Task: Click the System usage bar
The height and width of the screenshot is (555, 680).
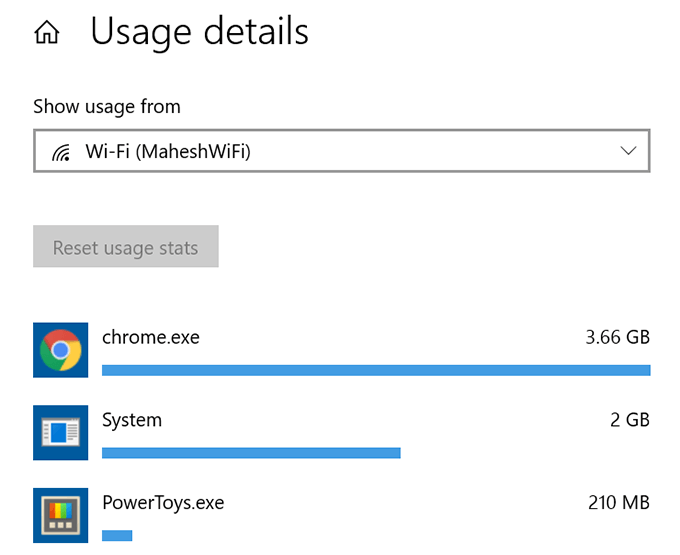Action: click(x=251, y=453)
